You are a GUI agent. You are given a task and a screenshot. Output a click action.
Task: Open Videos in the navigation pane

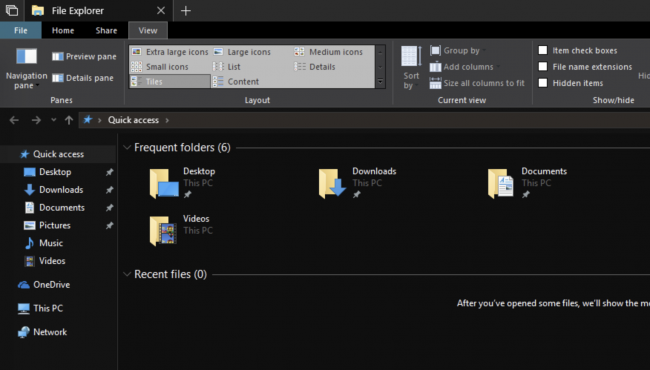point(52,261)
